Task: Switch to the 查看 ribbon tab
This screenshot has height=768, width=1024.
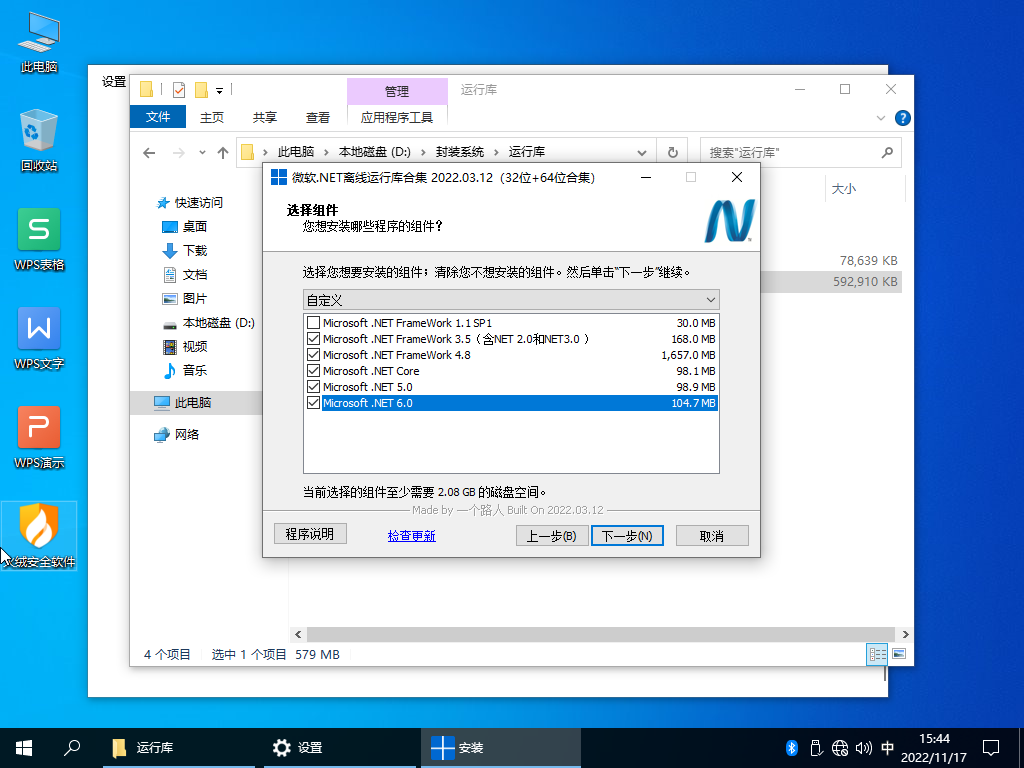Action: [318, 117]
